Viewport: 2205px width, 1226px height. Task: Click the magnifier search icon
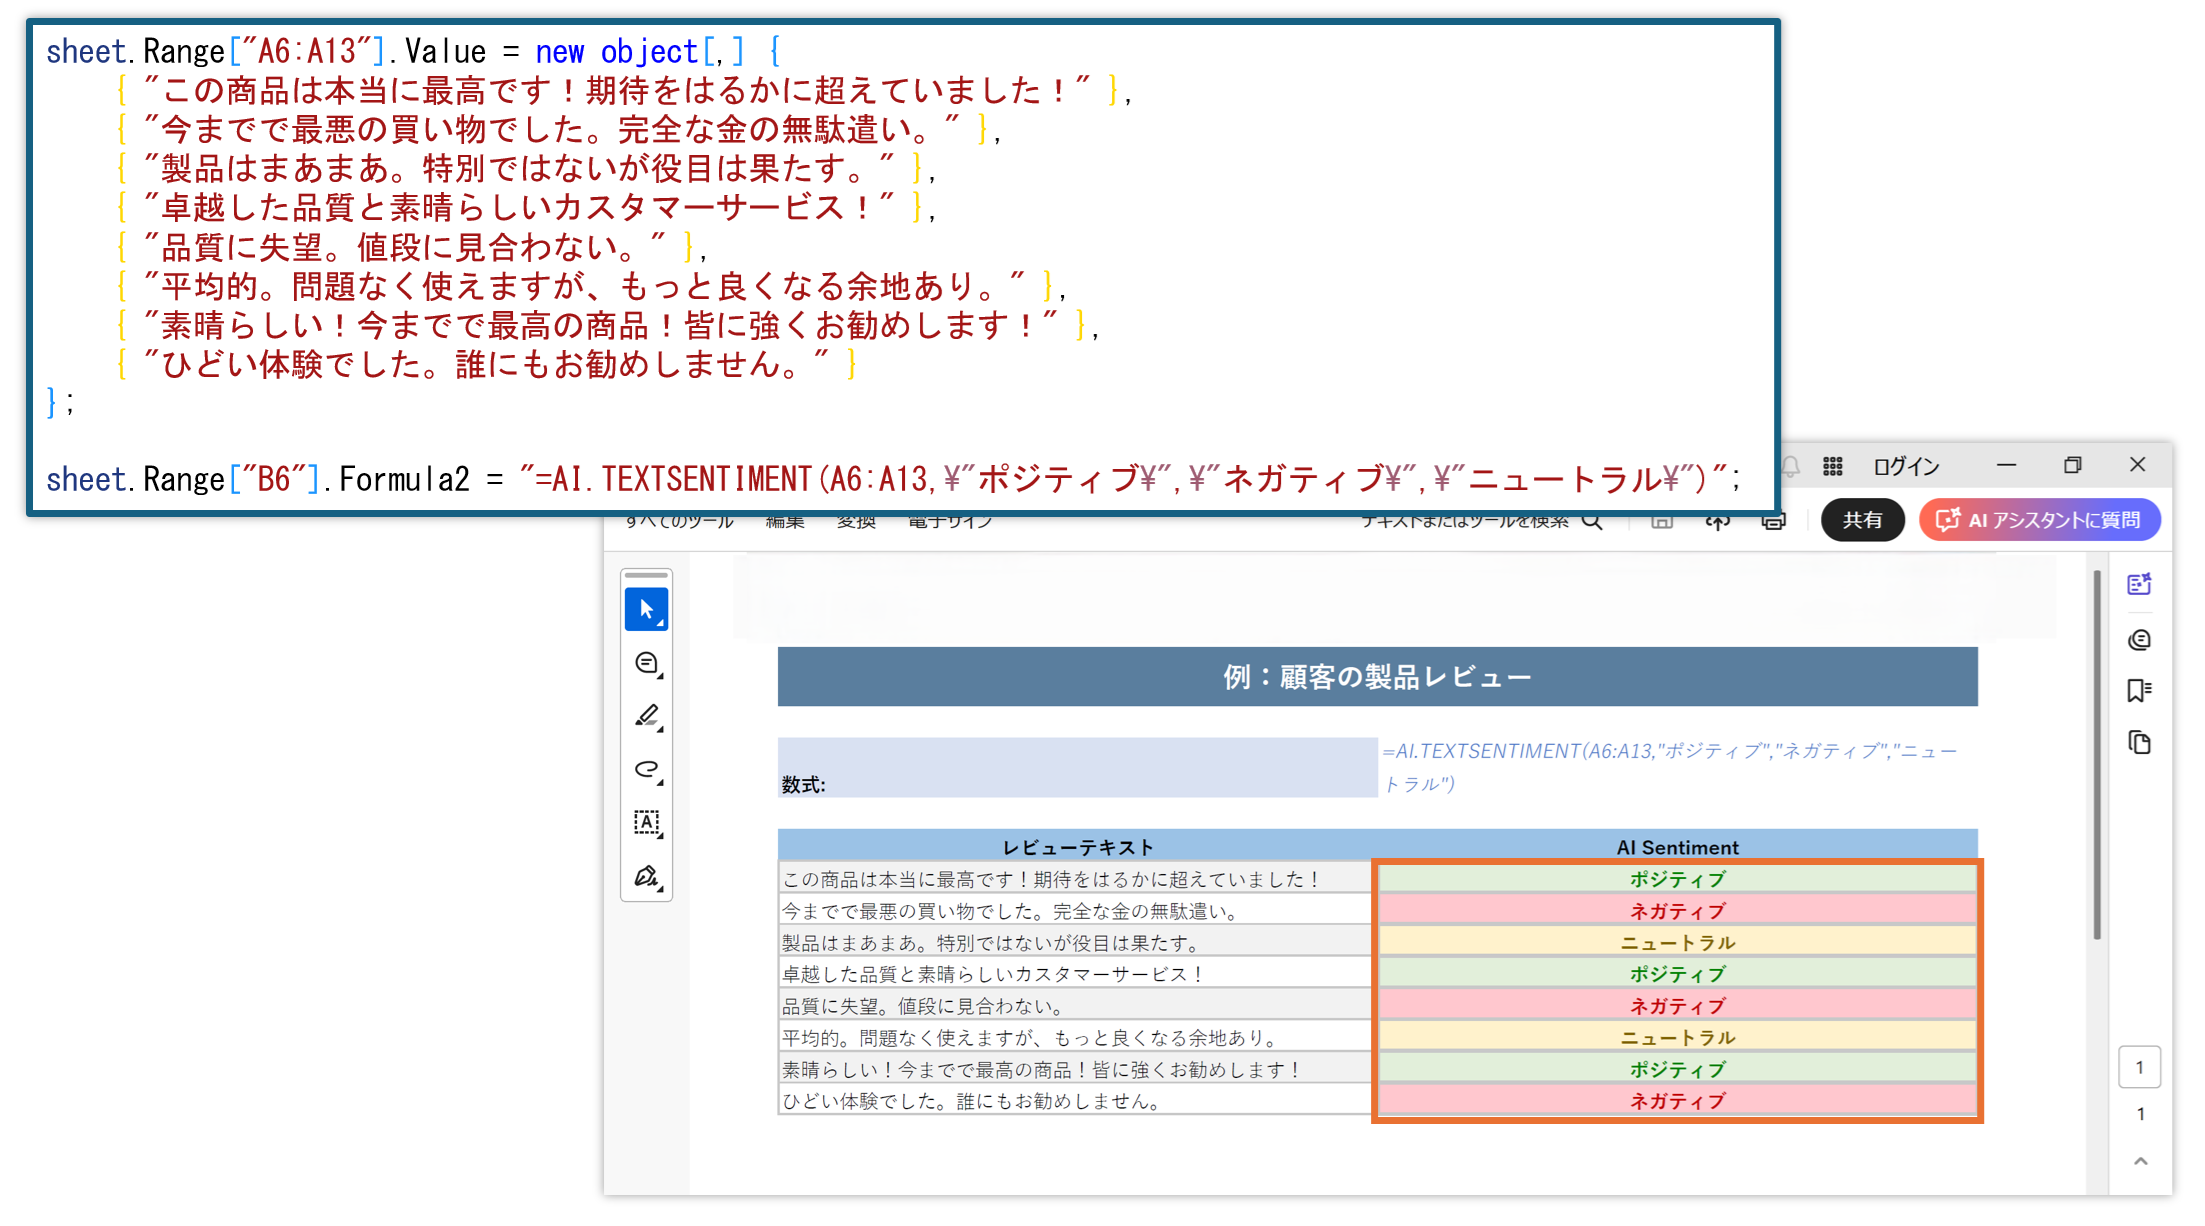pyautogui.click(x=1592, y=522)
